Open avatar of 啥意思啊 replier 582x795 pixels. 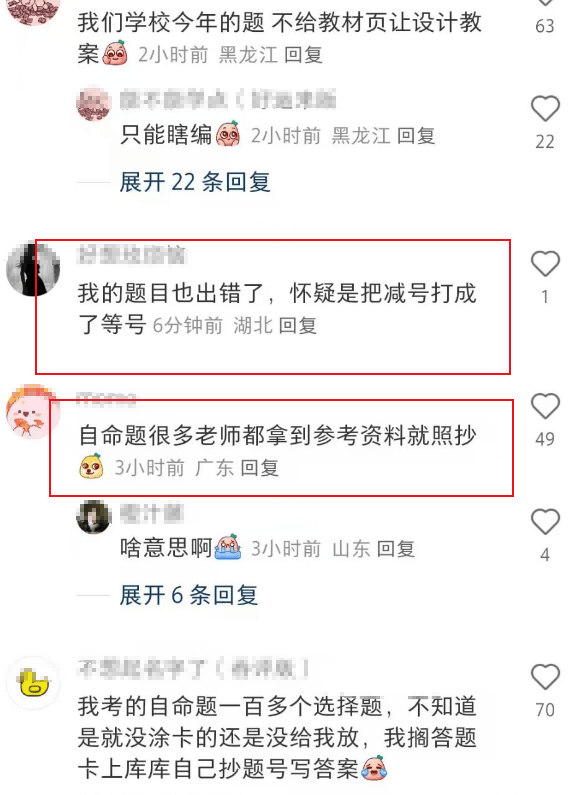[x=94, y=517]
